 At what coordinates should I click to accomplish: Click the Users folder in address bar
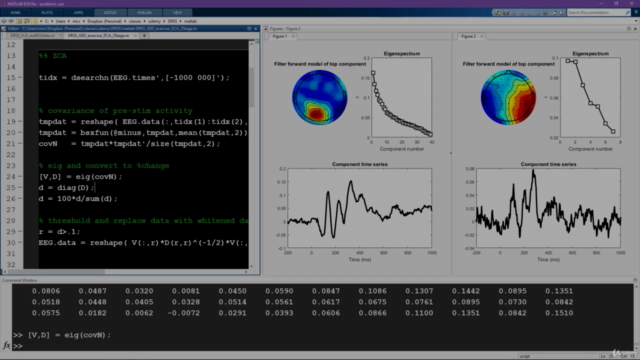pos(60,21)
